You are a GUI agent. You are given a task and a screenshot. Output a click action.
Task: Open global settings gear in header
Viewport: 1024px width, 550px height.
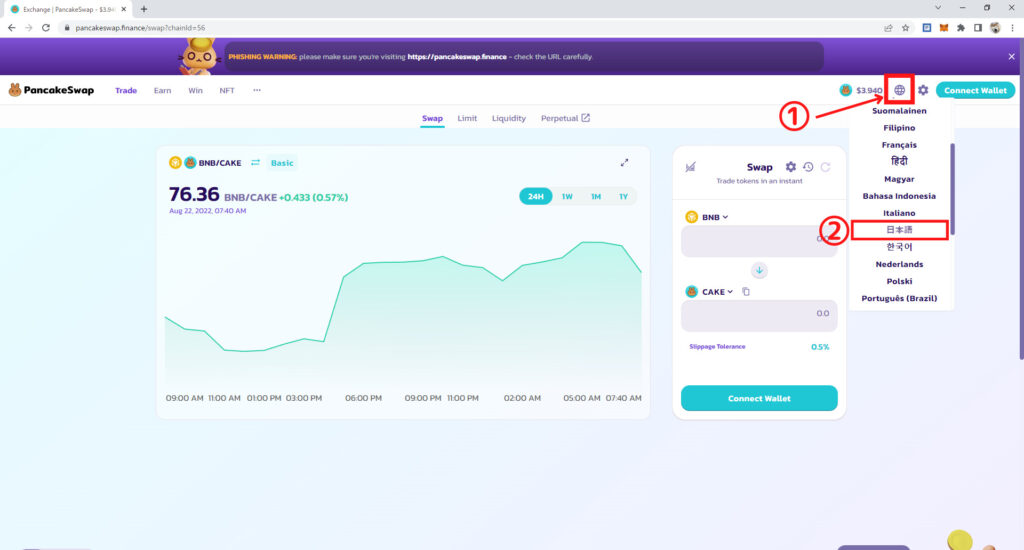point(923,90)
